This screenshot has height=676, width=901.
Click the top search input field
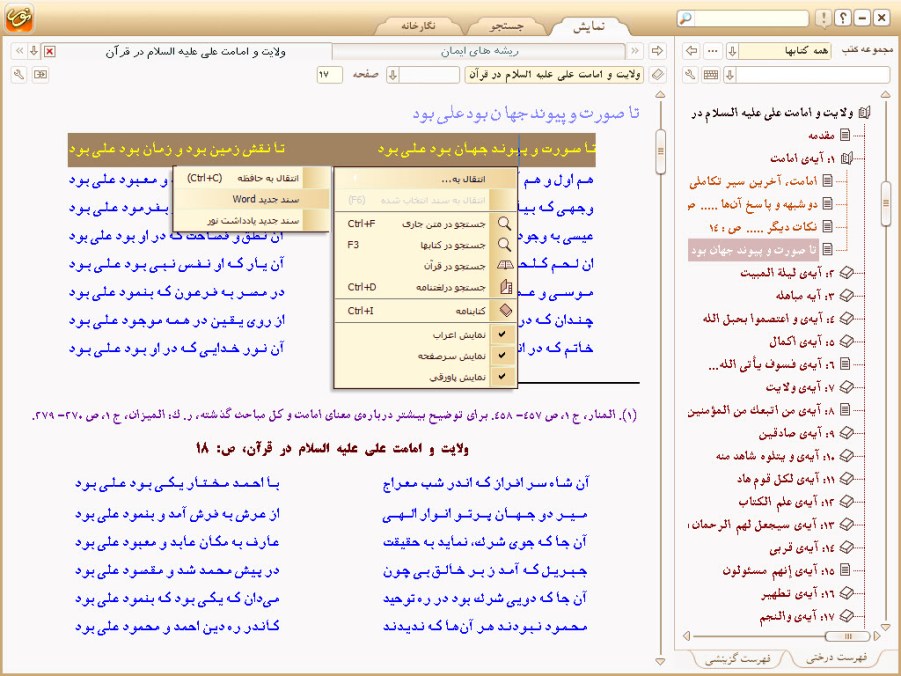751,18
